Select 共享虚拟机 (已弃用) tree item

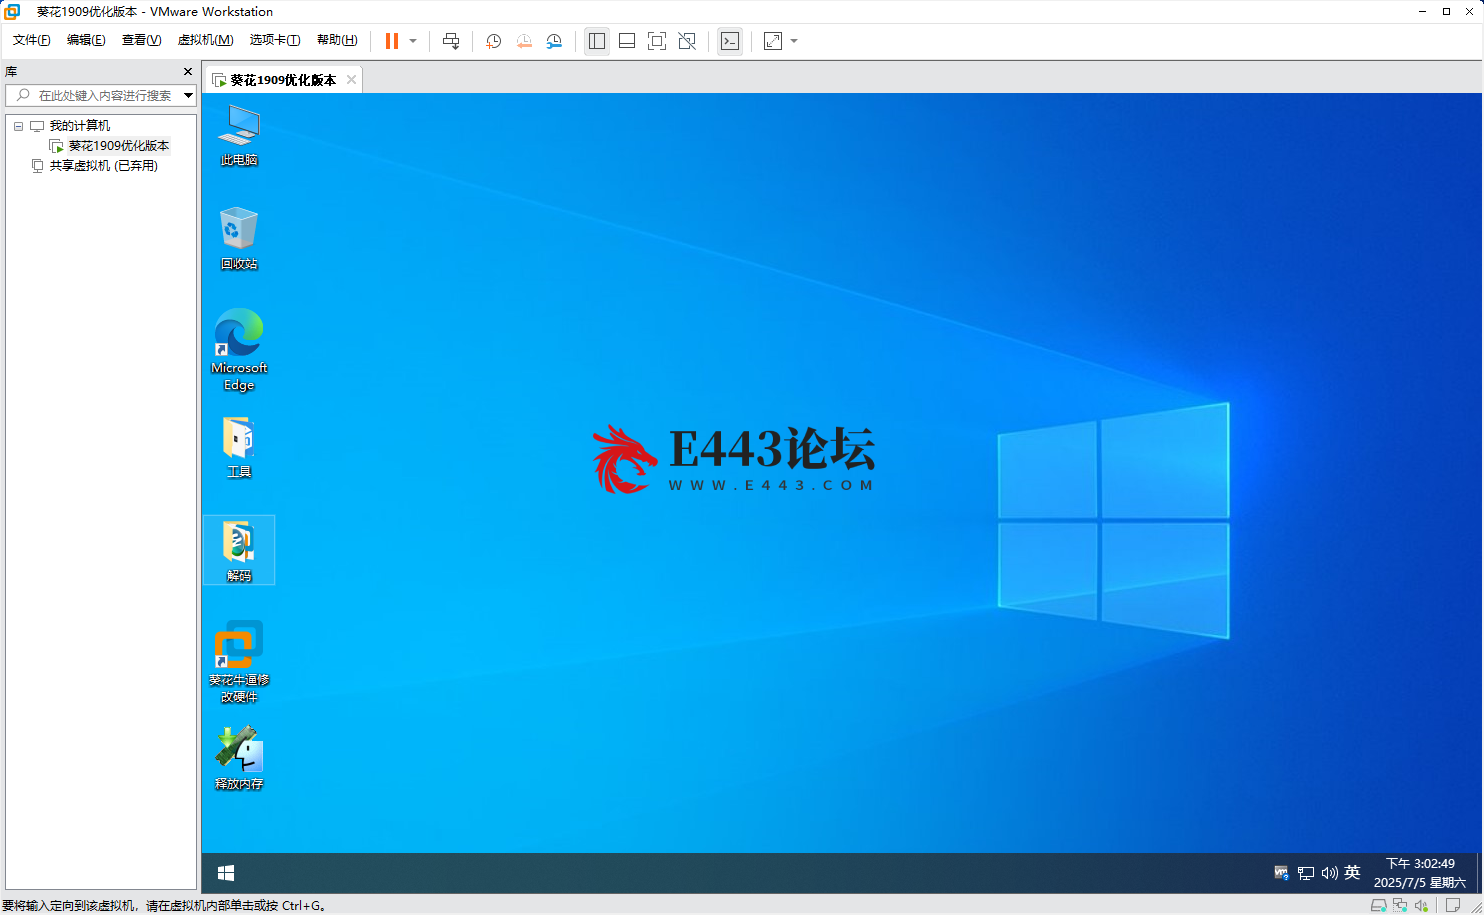[104, 166]
